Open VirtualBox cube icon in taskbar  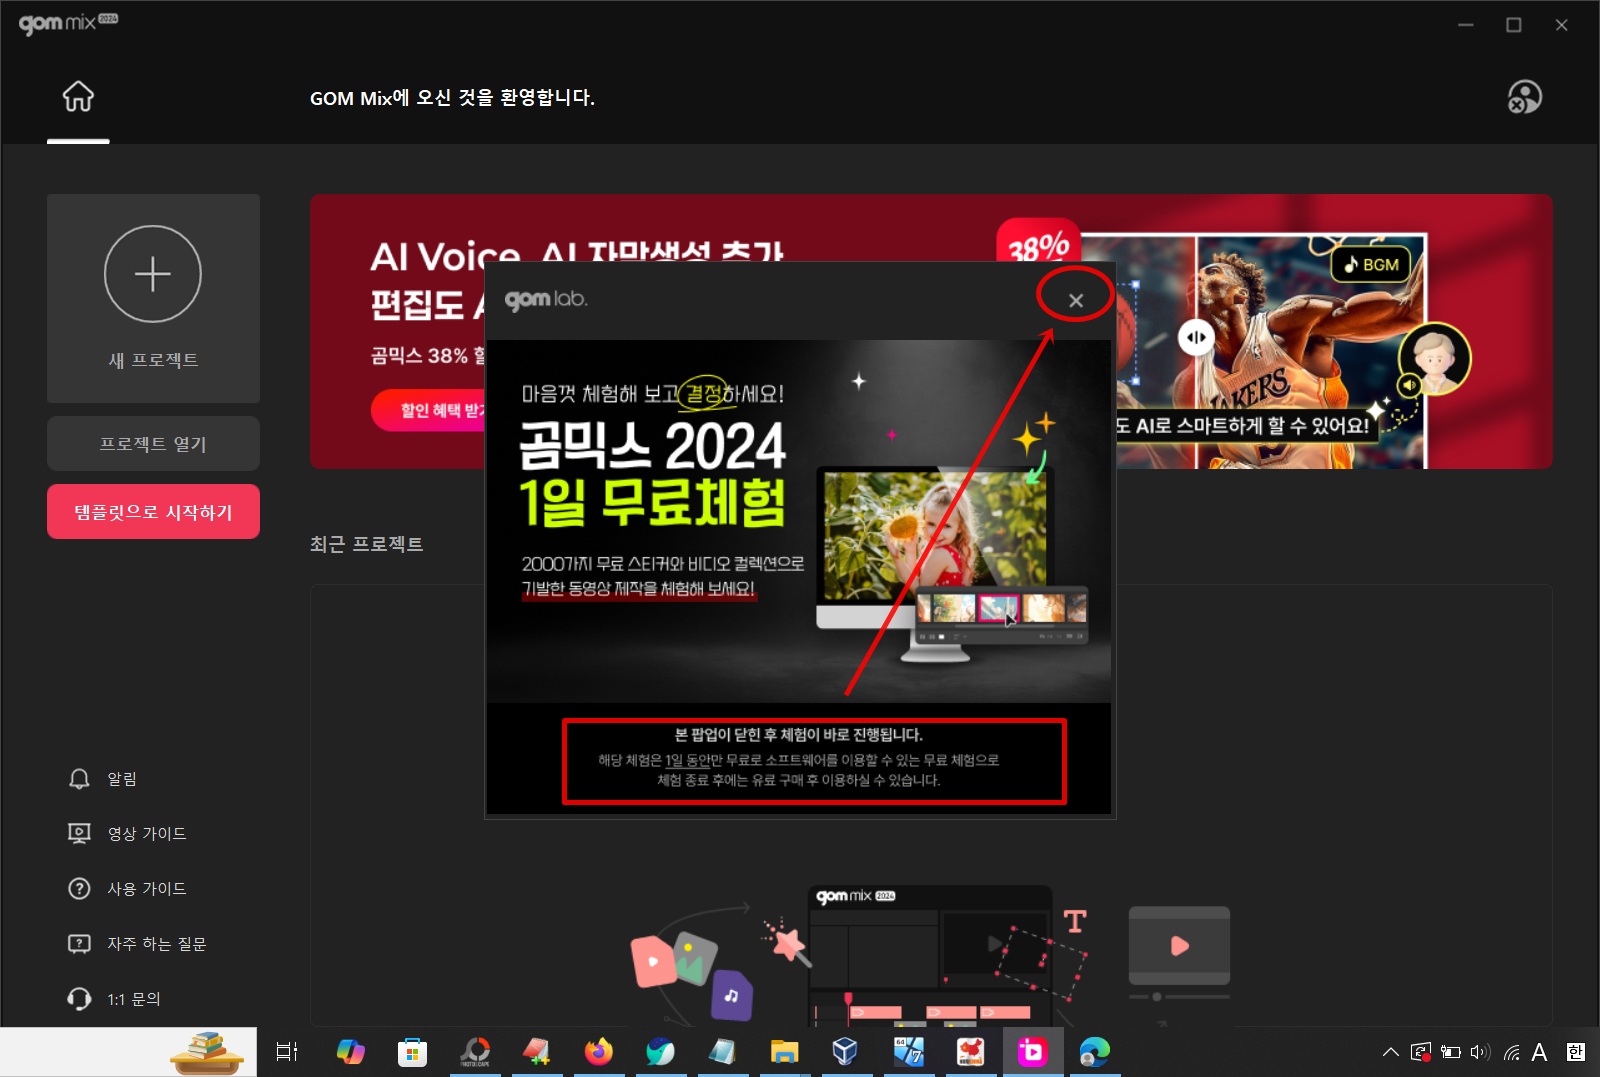click(x=846, y=1052)
